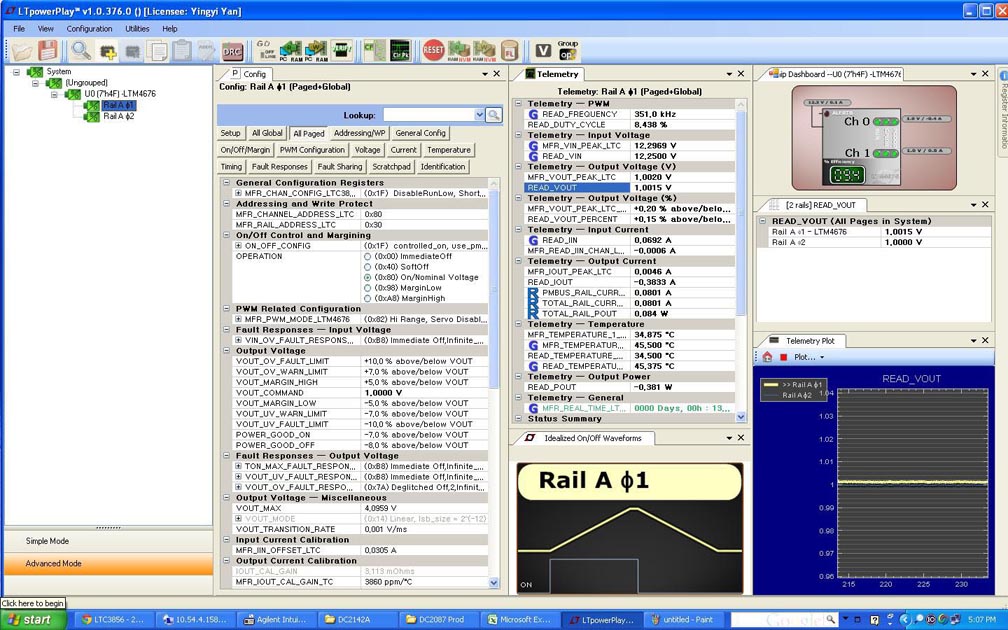Viewport: 1008px width, 630px height.
Task: Switch to Simple Mode
Action: (108, 541)
